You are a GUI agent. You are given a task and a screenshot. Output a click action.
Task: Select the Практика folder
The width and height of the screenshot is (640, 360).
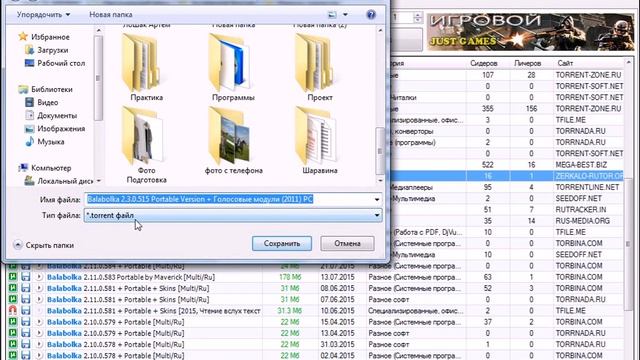click(x=147, y=68)
